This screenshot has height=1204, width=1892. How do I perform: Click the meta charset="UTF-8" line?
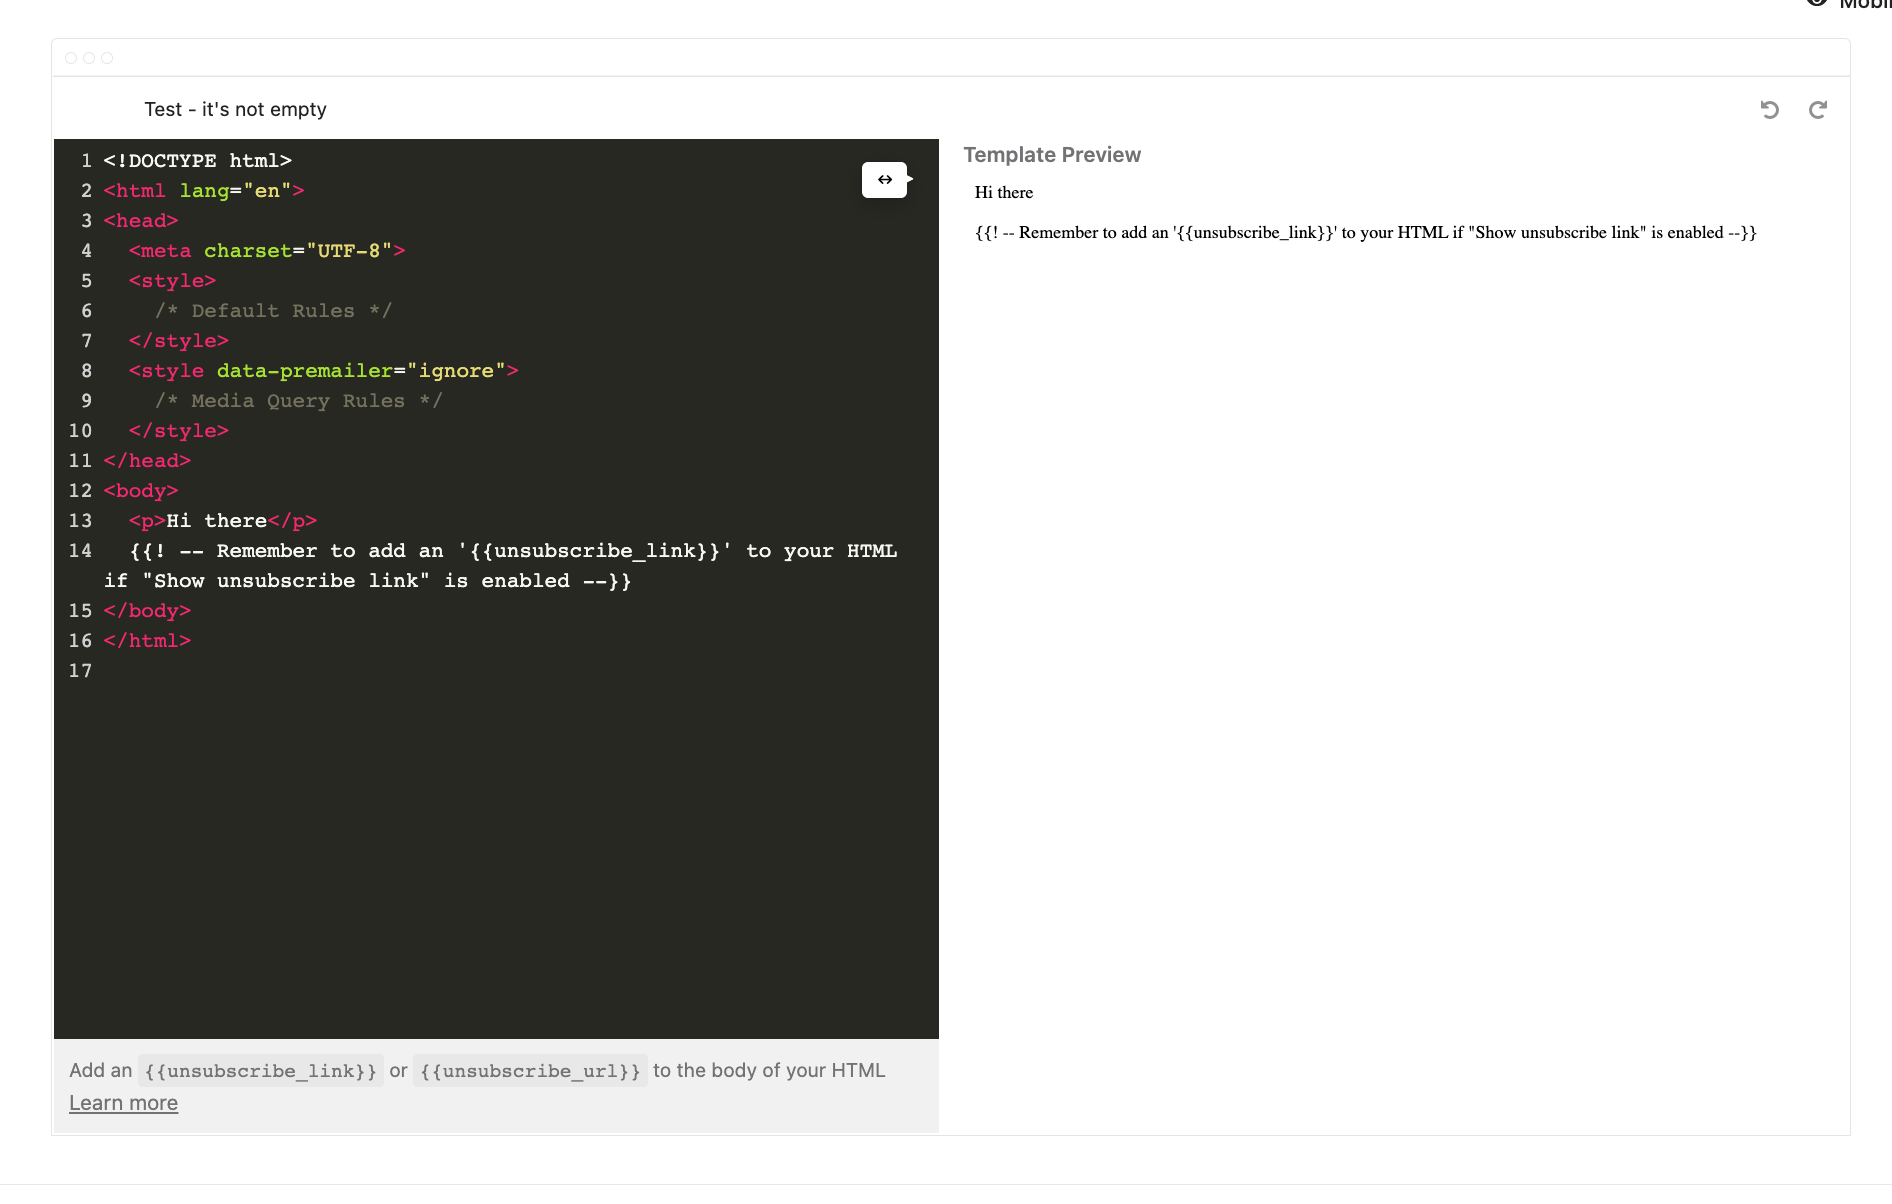point(267,251)
